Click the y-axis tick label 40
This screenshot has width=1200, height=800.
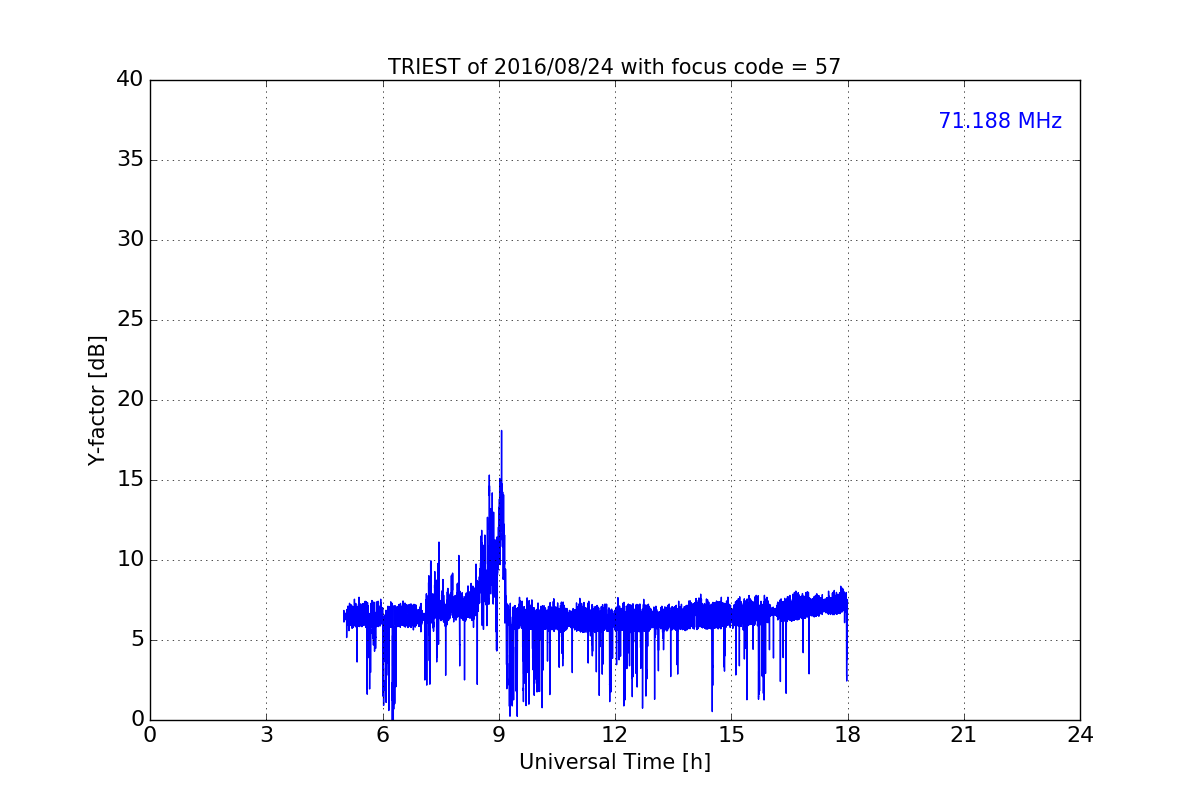click(x=130, y=80)
